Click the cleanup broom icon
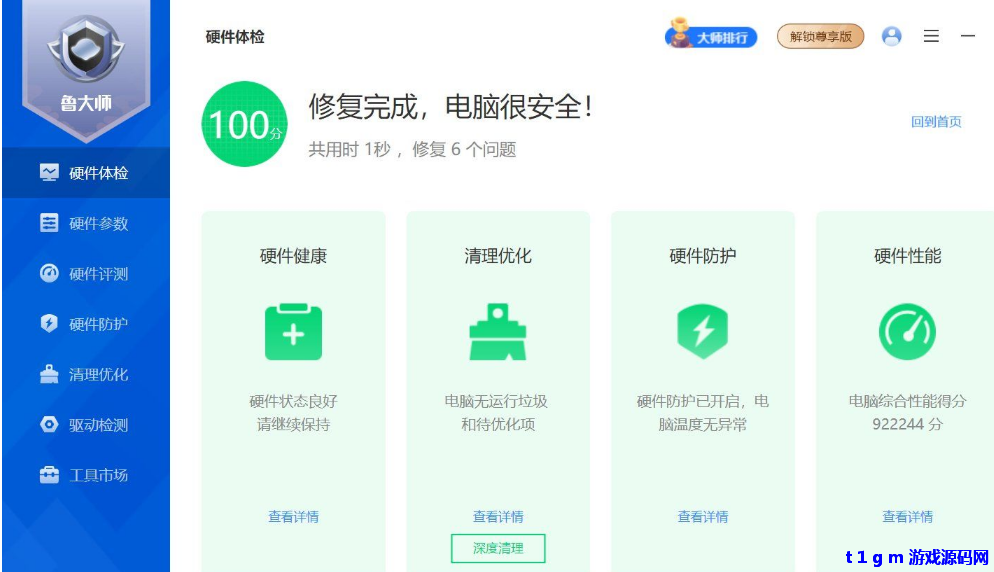 point(498,332)
